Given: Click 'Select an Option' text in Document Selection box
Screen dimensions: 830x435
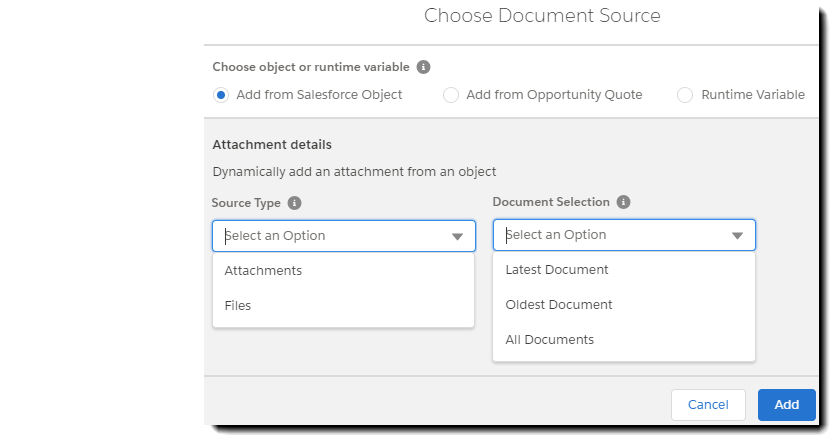Looking at the screenshot, I should (556, 235).
